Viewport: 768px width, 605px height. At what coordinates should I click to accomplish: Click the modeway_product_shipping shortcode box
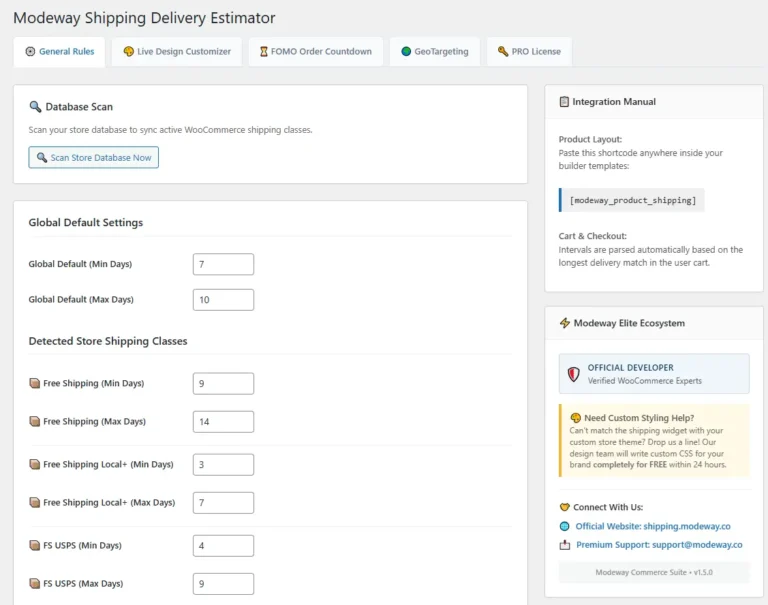pyautogui.click(x=632, y=200)
